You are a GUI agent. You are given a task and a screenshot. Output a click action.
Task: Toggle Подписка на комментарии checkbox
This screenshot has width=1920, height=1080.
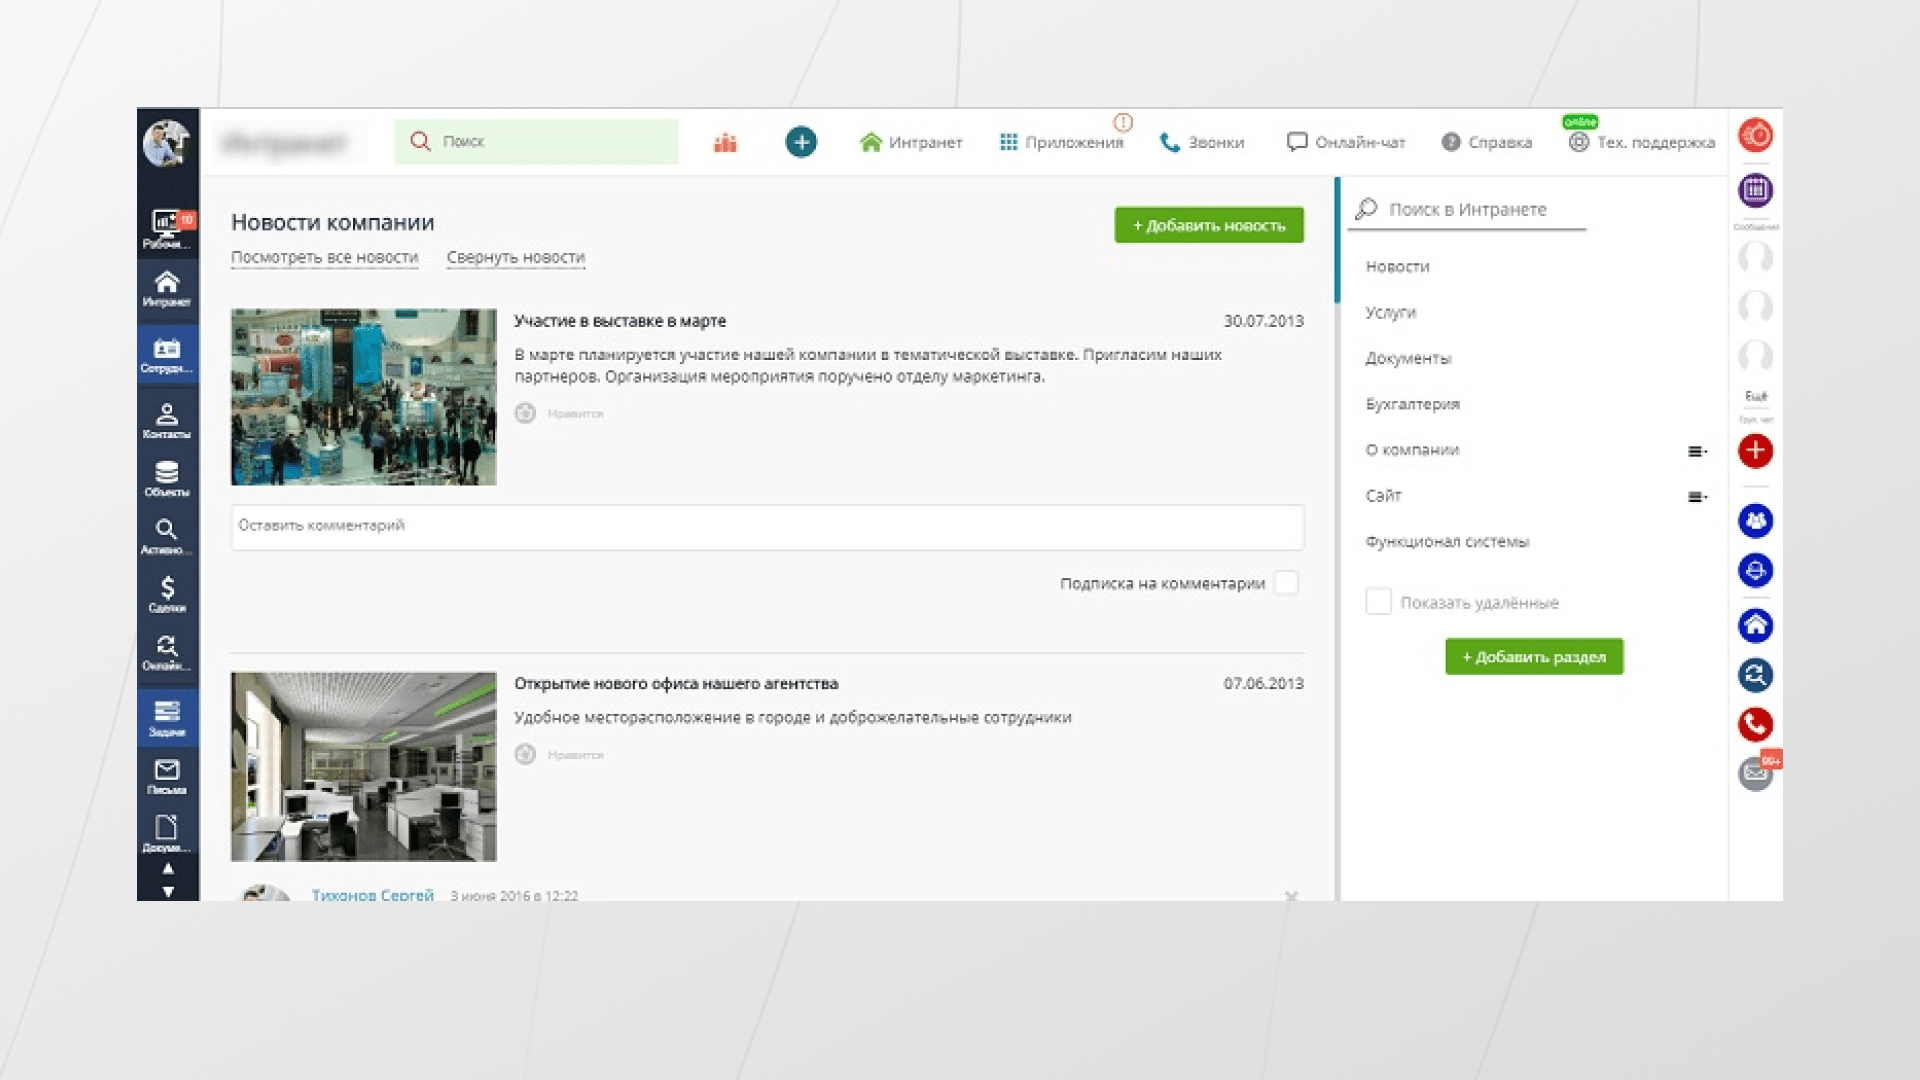pos(1287,583)
